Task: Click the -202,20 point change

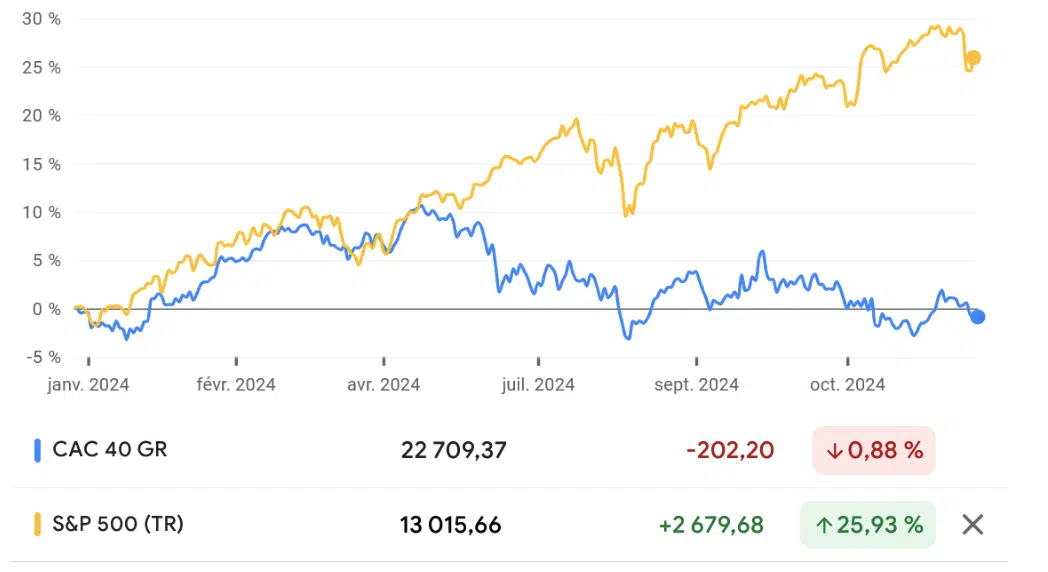Action: 730,451
